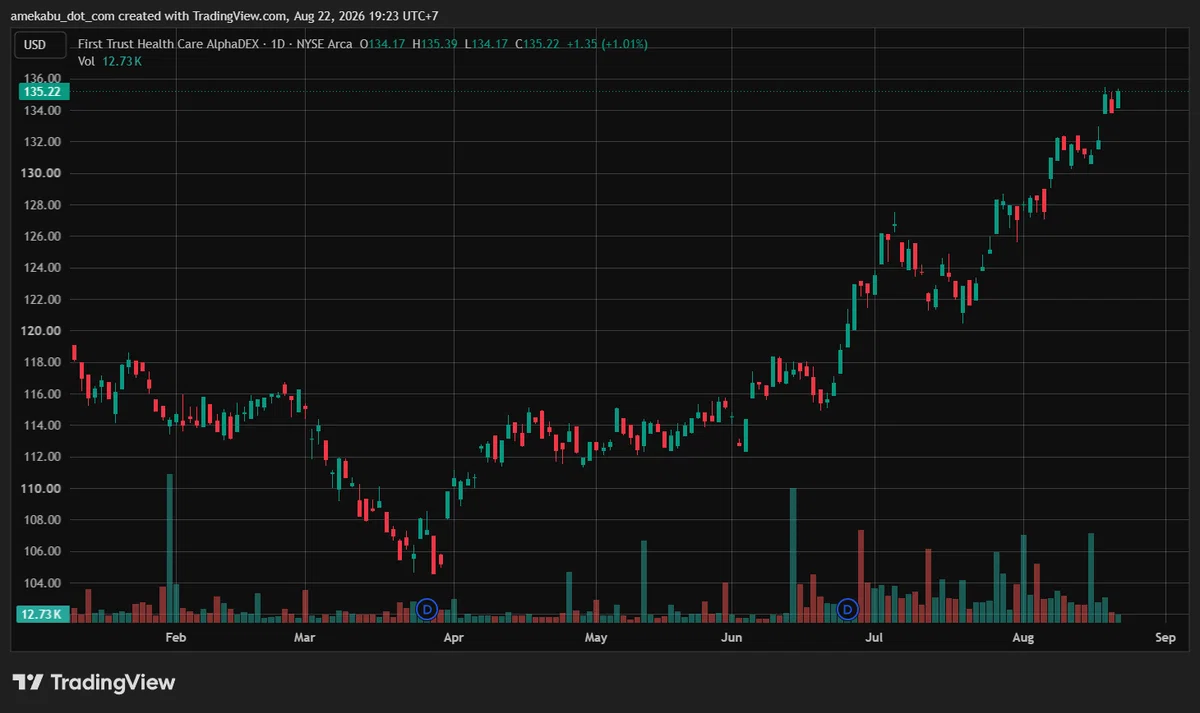Click the dividend D marker near July

coord(848,608)
